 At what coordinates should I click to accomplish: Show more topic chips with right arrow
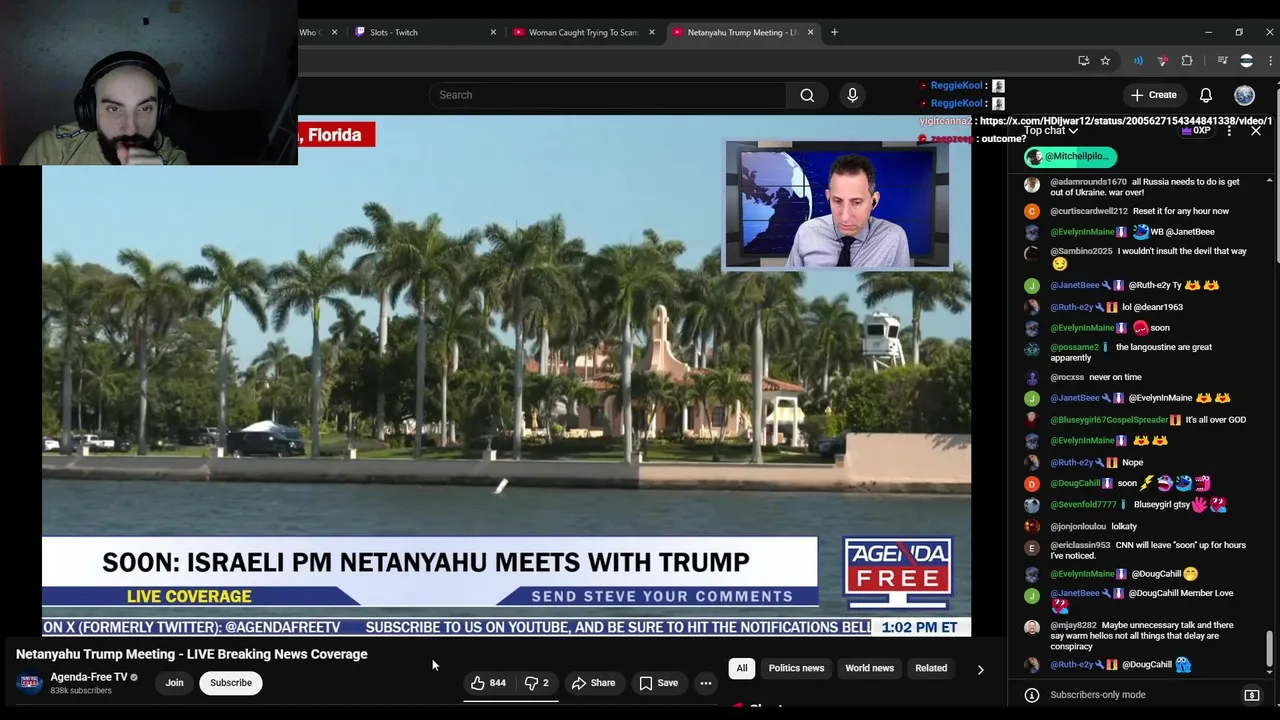(x=980, y=669)
